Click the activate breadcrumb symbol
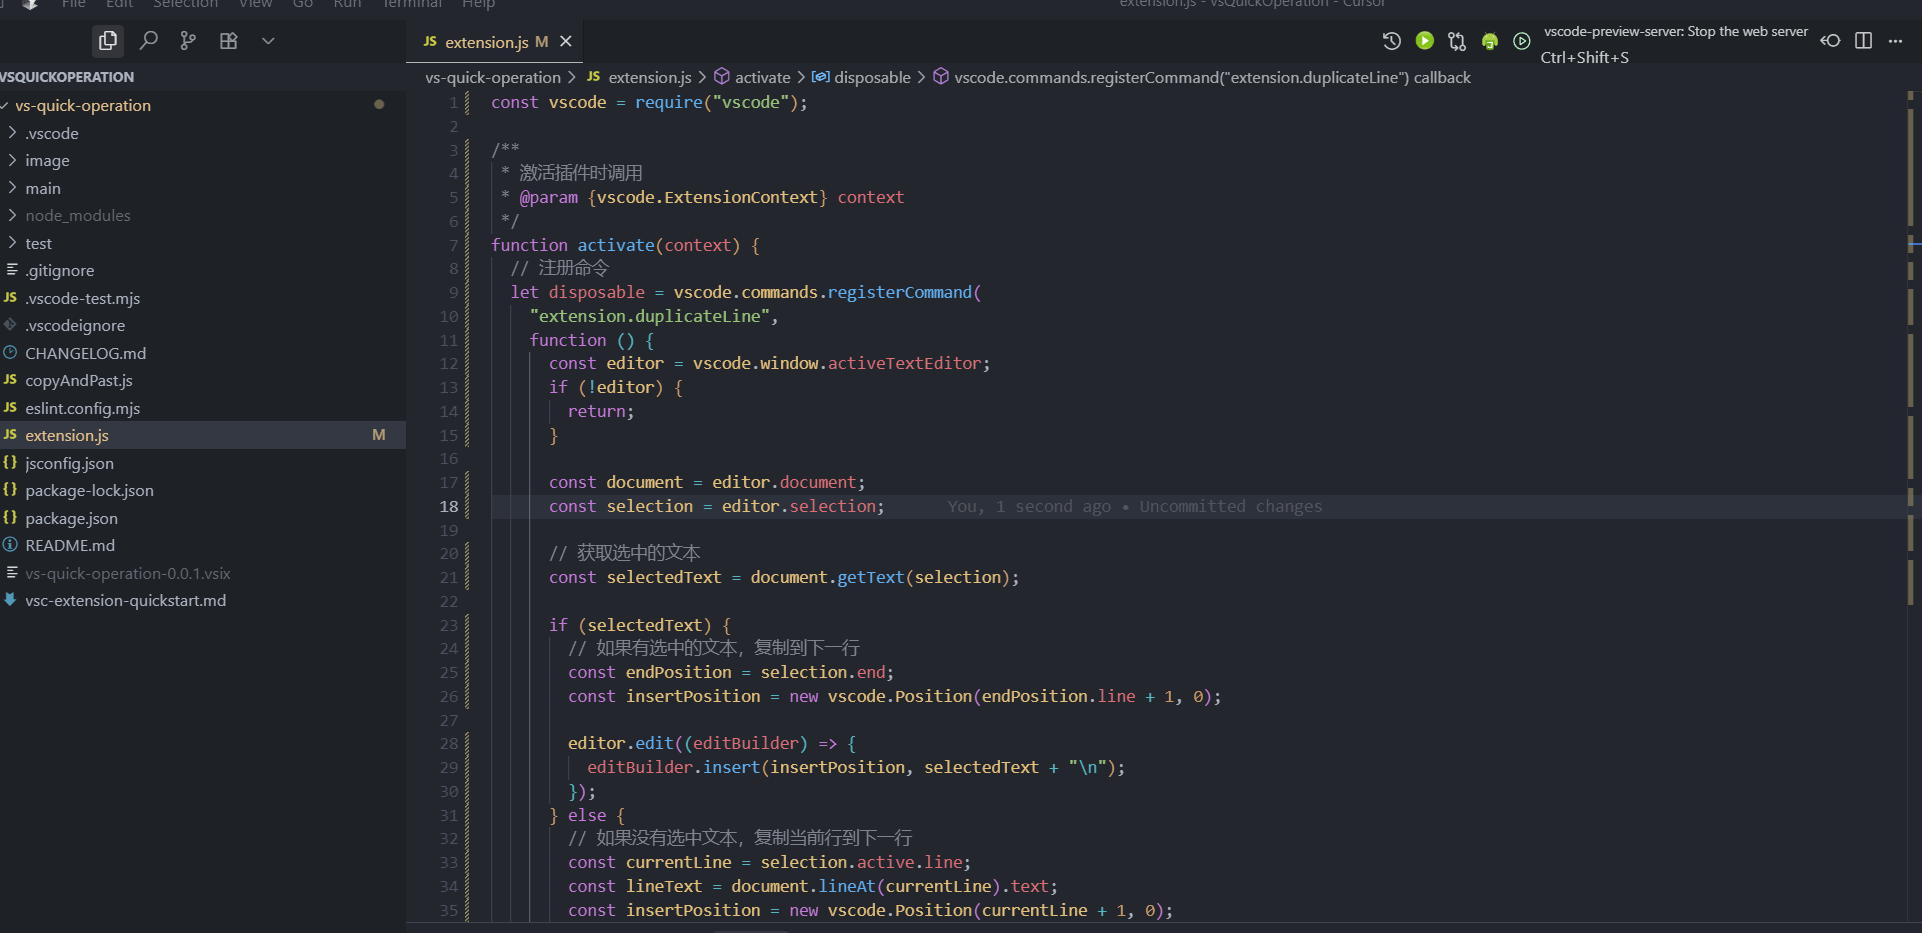Screen dimensions: 1922x933 tap(752, 77)
